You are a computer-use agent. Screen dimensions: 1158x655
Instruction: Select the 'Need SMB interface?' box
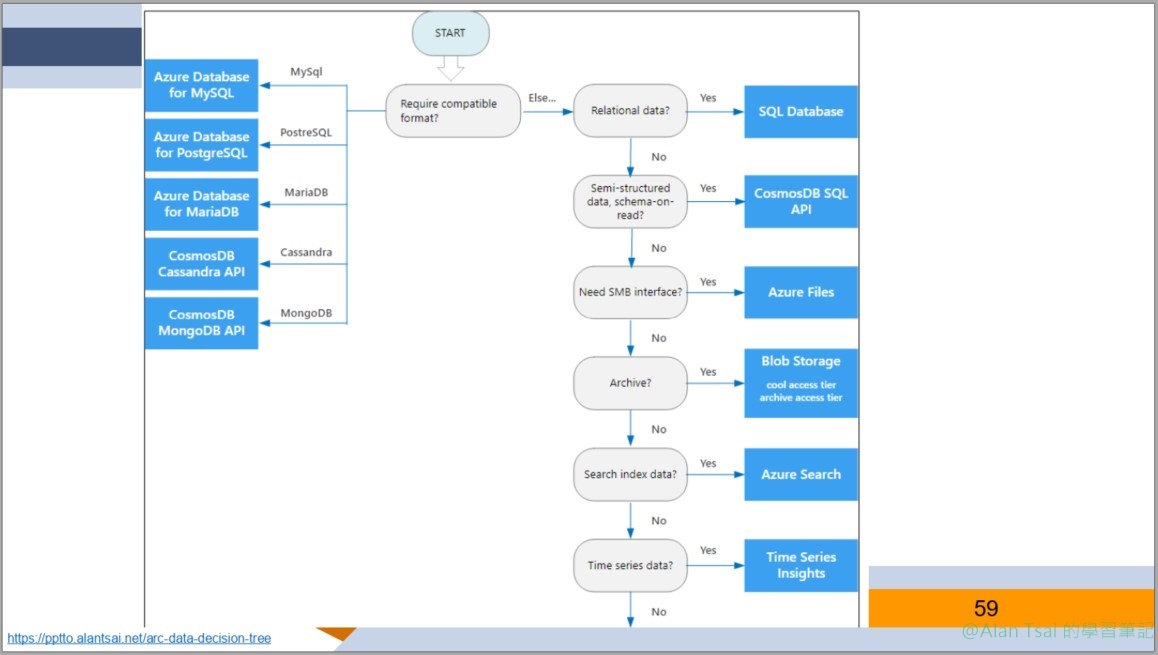[x=630, y=292]
